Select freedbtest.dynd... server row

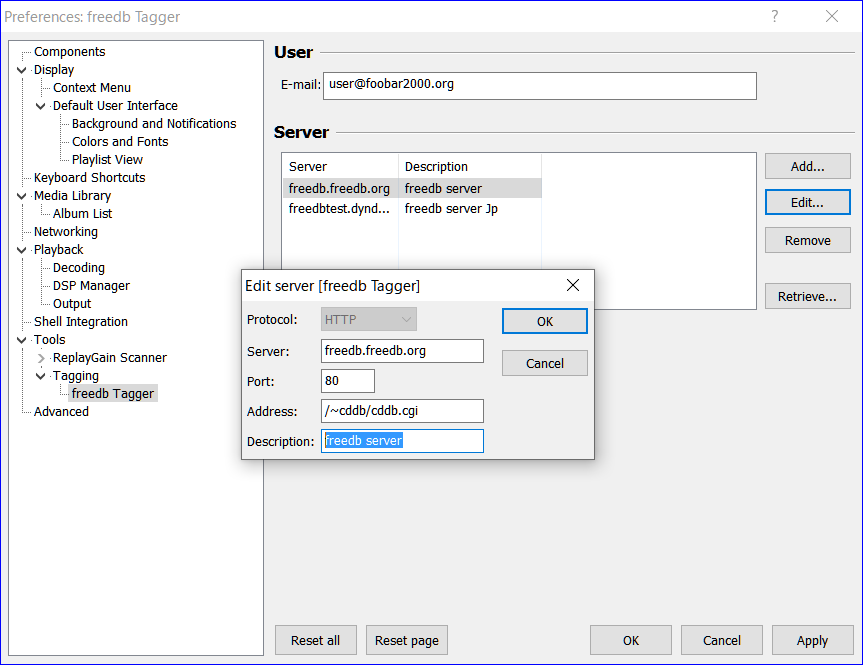[412, 209]
